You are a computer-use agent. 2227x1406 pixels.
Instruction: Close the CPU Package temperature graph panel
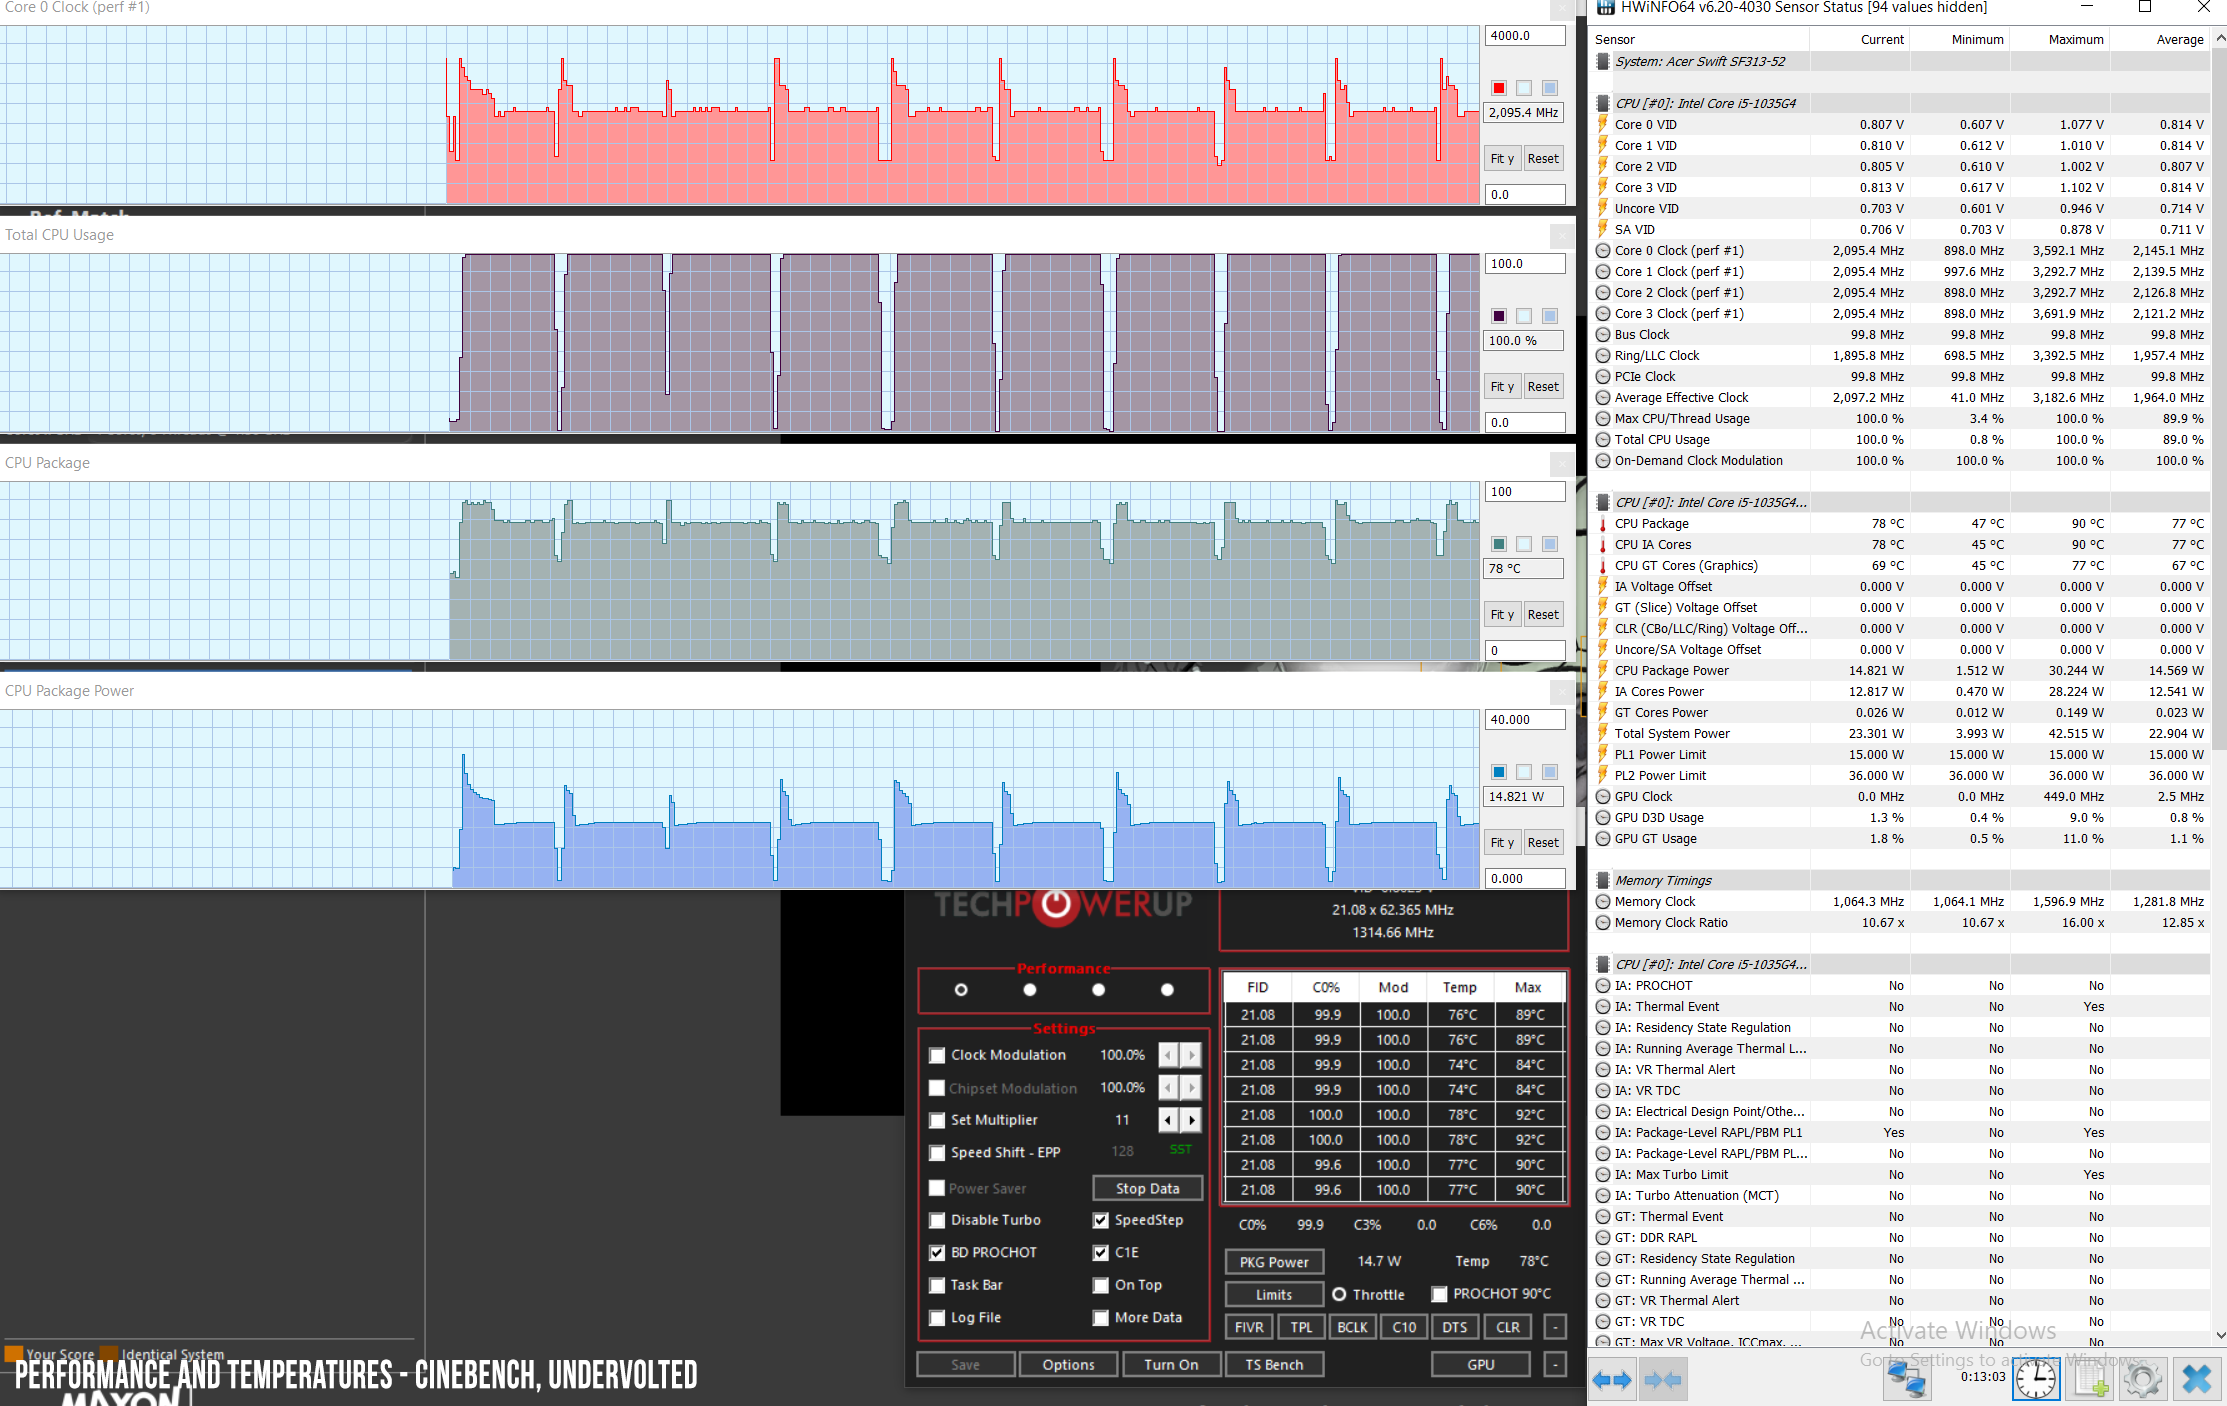point(1562,464)
